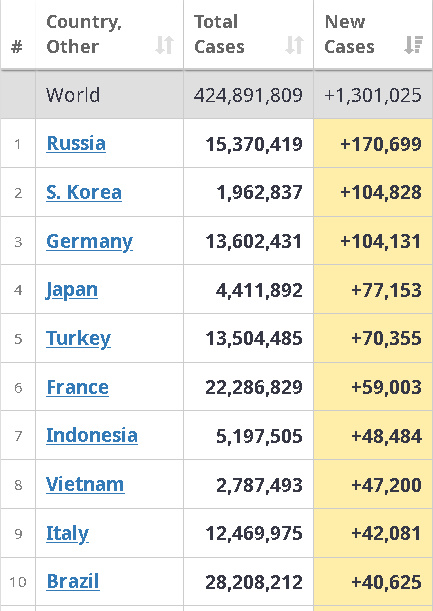Open the Indonesia country link
Viewport: 433px width, 611px height.
pos(92,436)
